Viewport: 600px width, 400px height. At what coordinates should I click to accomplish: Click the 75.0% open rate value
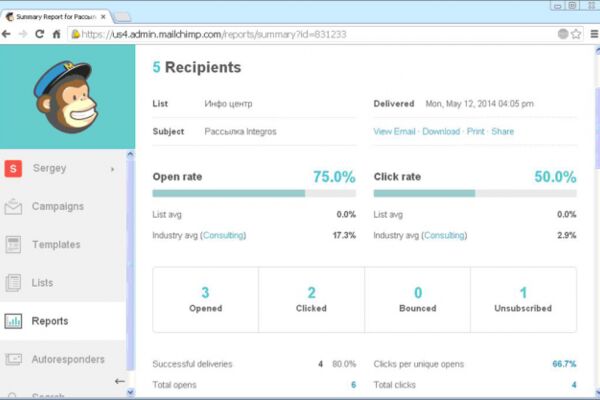[x=334, y=177]
